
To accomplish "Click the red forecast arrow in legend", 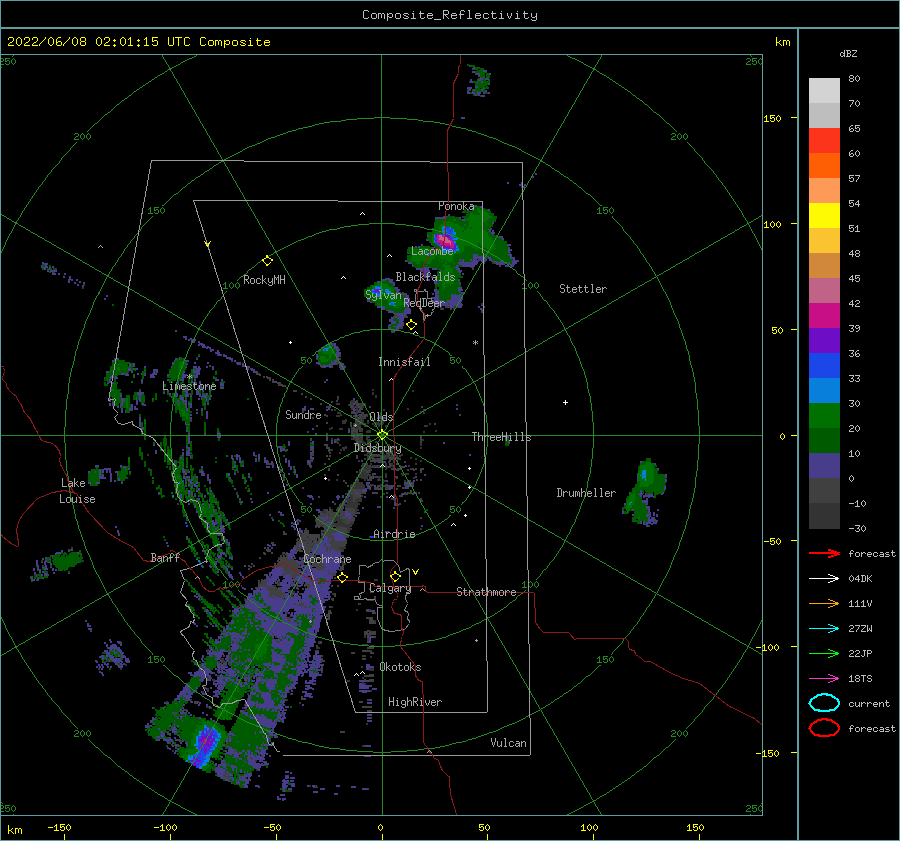I will point(824,553).
